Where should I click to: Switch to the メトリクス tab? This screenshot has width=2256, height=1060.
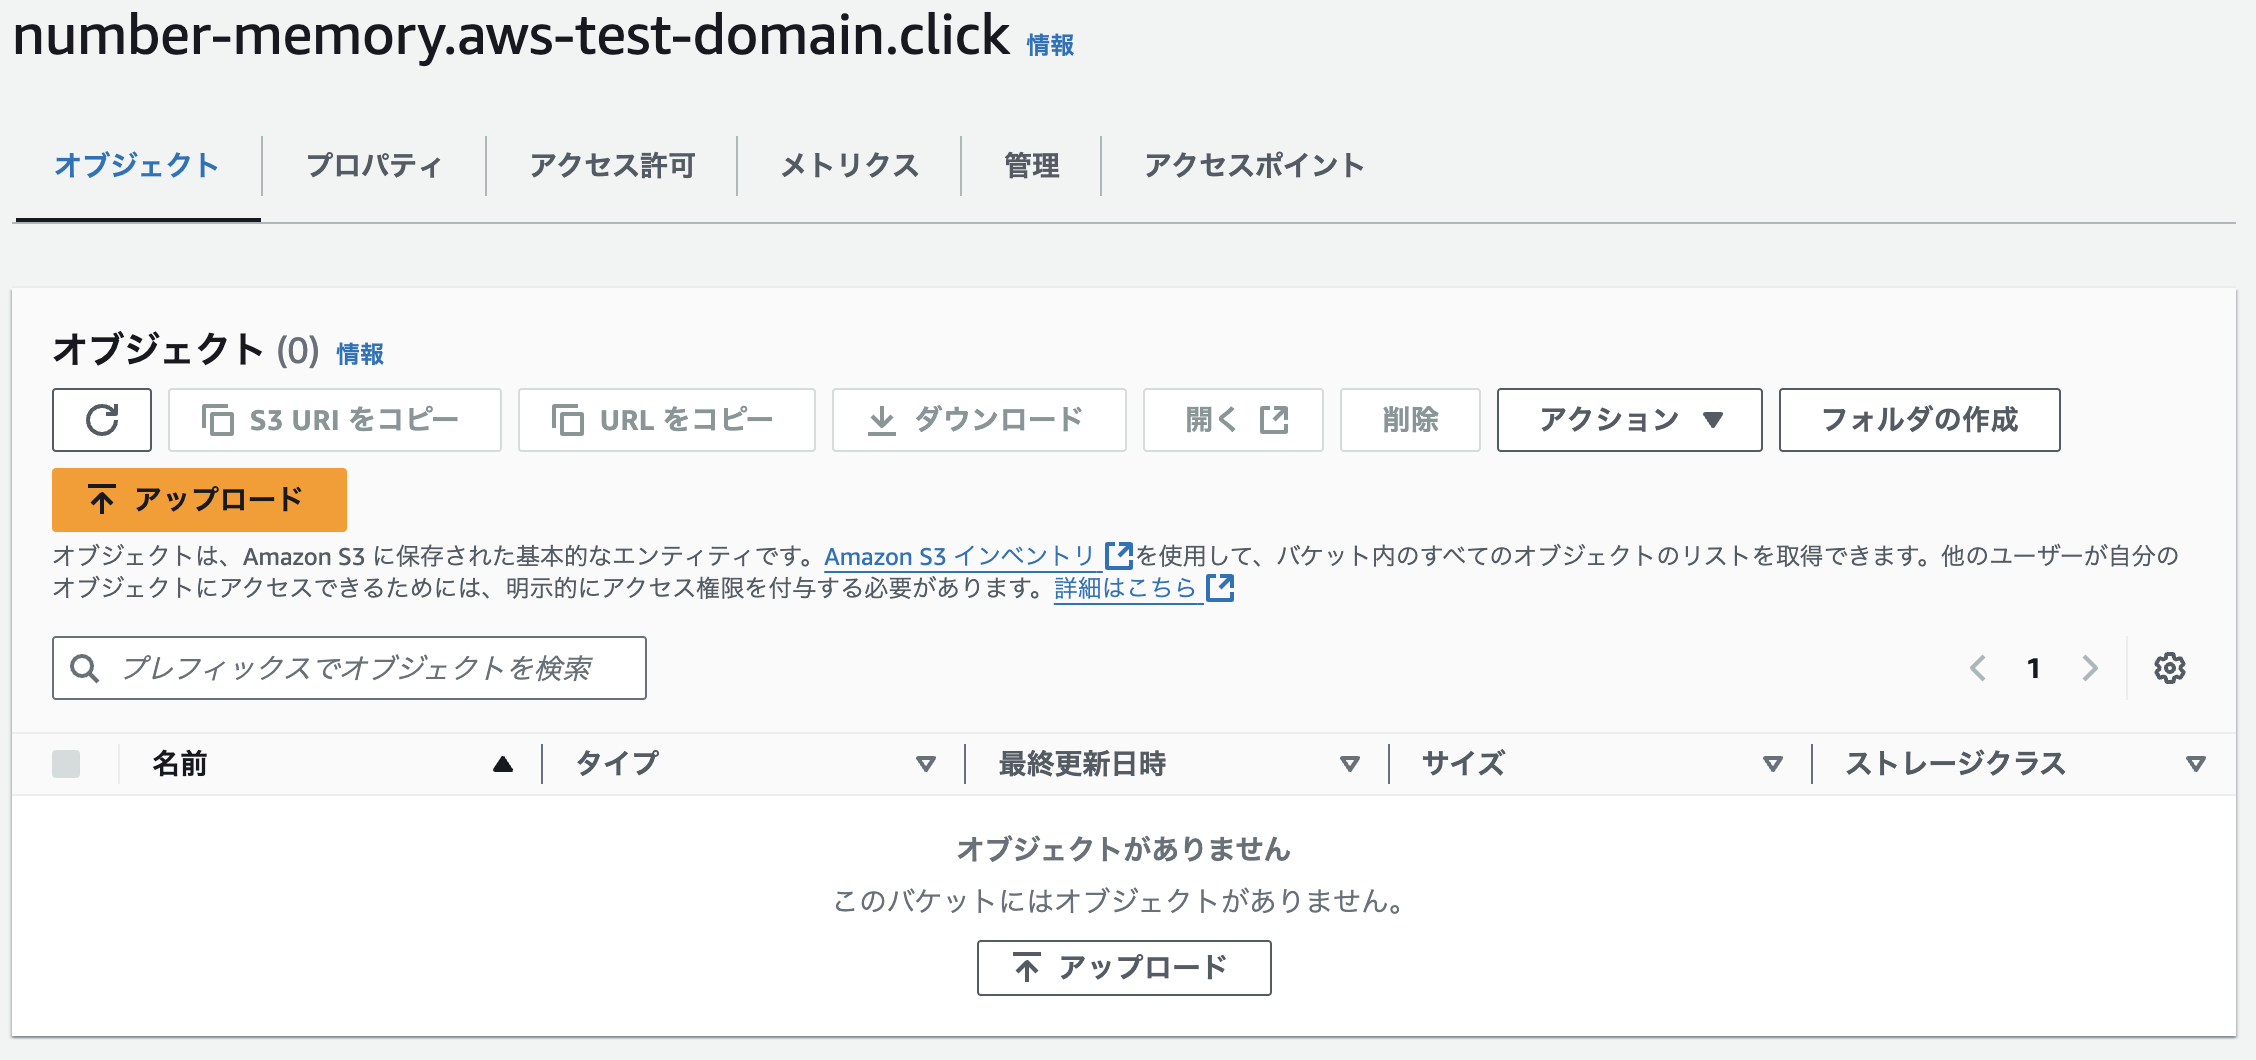pyautogui.click(x=849, y=166)
